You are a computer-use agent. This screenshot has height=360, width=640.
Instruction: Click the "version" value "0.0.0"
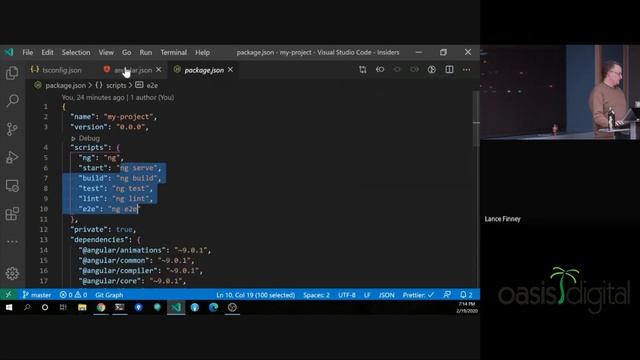130,127
